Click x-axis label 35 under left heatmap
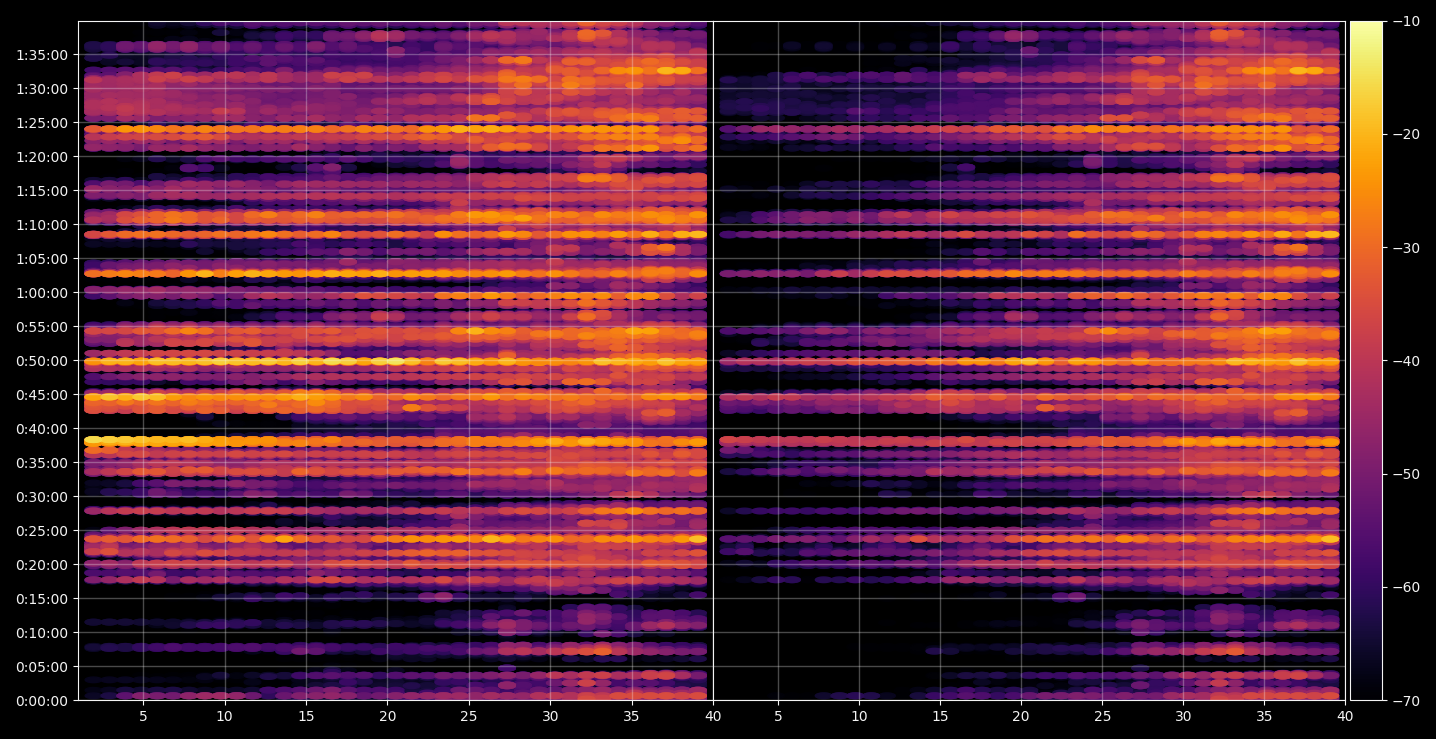Image resolution: width=1436 pixels, height=739 pixels. [x=632, y=716]
